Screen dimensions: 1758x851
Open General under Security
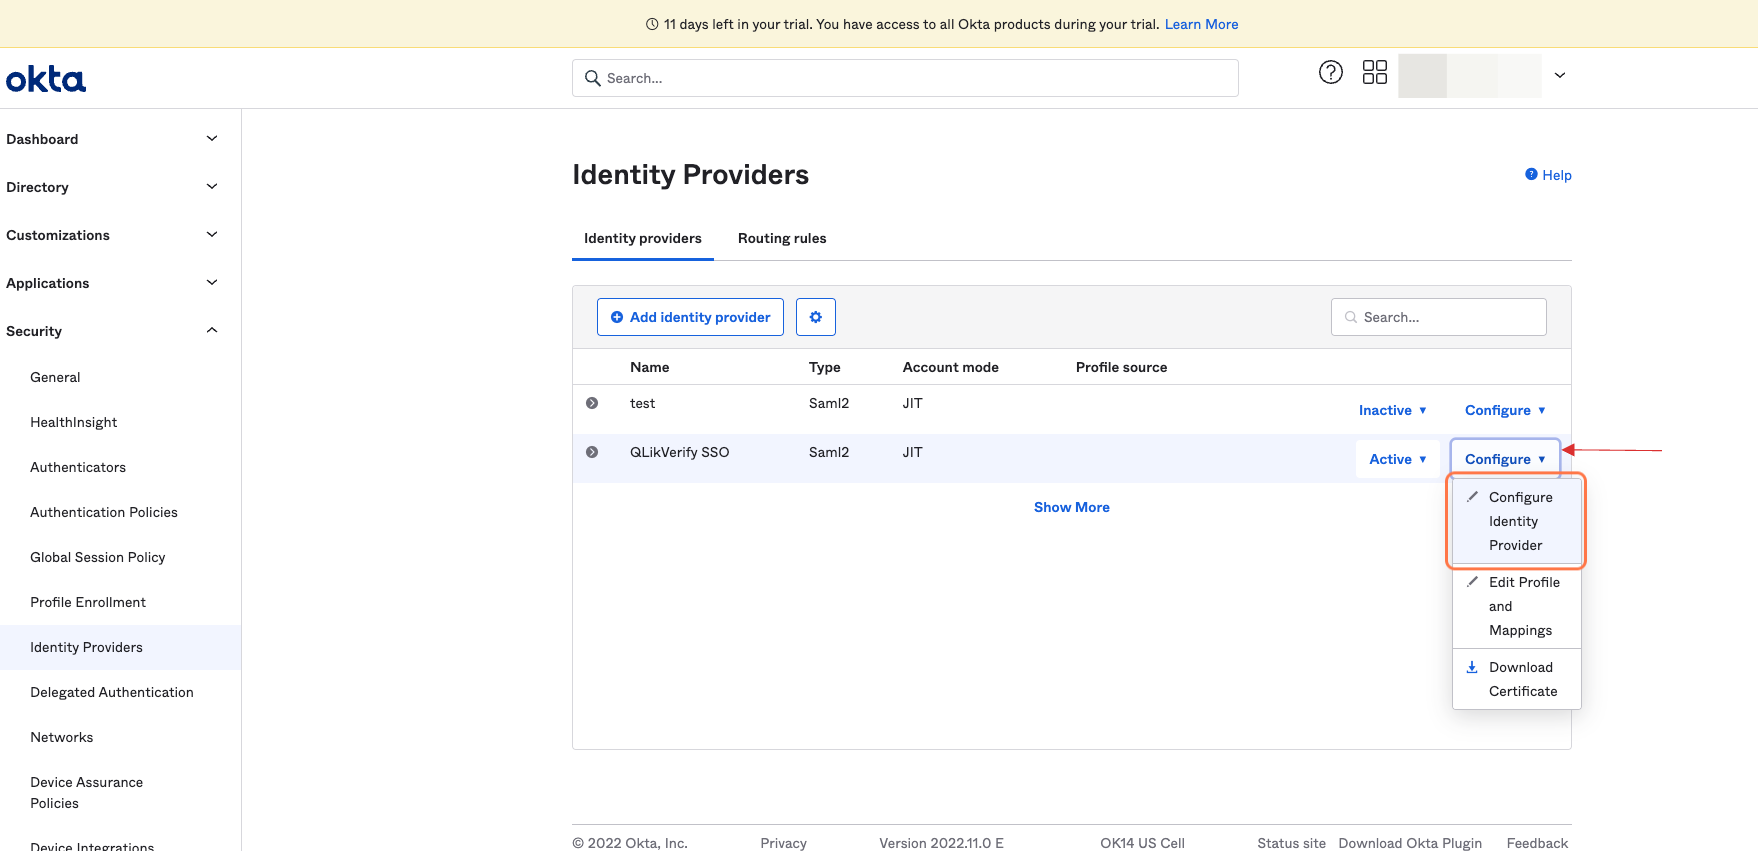55,377
